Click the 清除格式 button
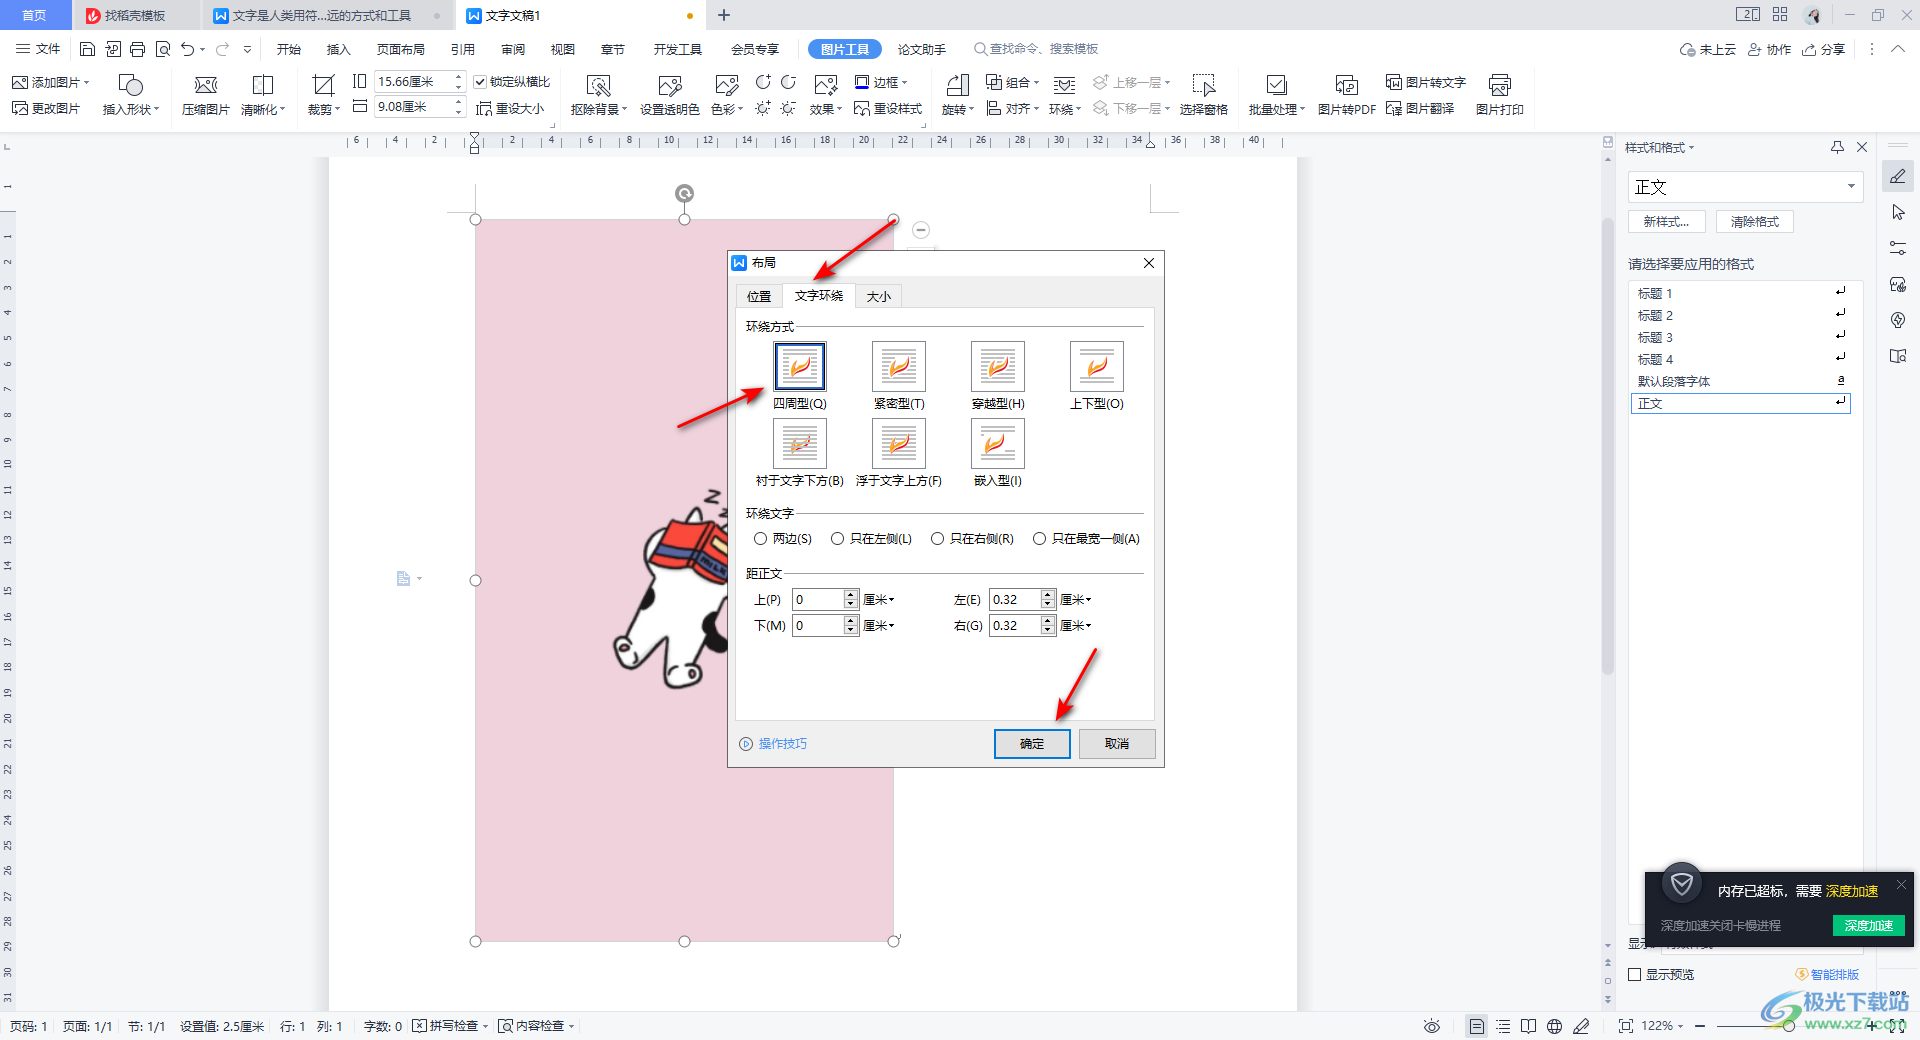The width and height of the screenshot is (1920, 1040). 1755,222
